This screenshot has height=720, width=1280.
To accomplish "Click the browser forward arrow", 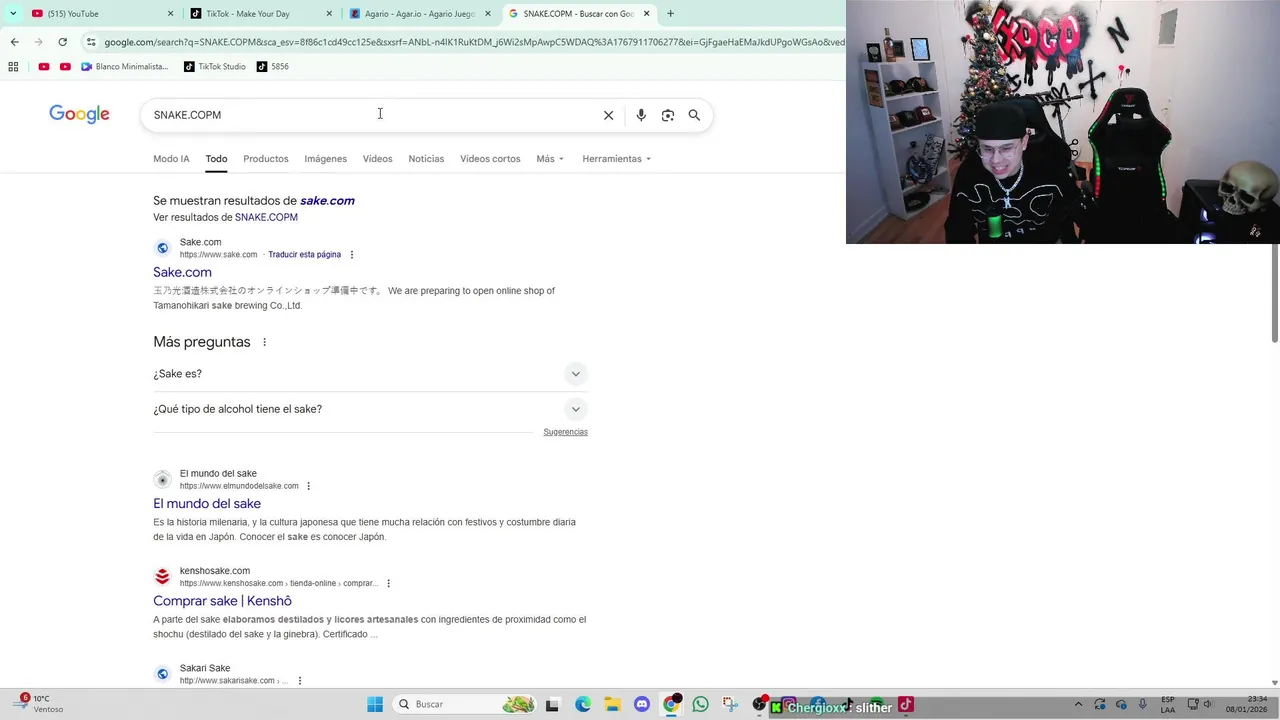I will (x=38, y=42).
